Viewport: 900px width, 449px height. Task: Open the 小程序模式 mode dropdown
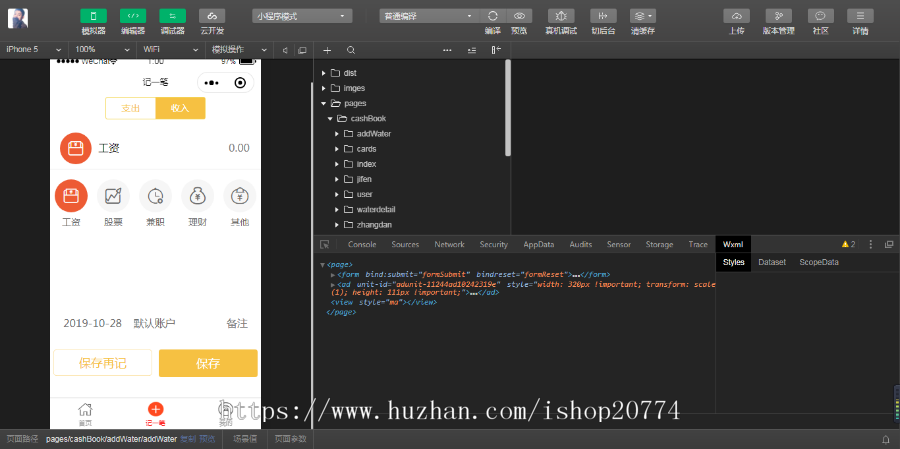point(302,16)
